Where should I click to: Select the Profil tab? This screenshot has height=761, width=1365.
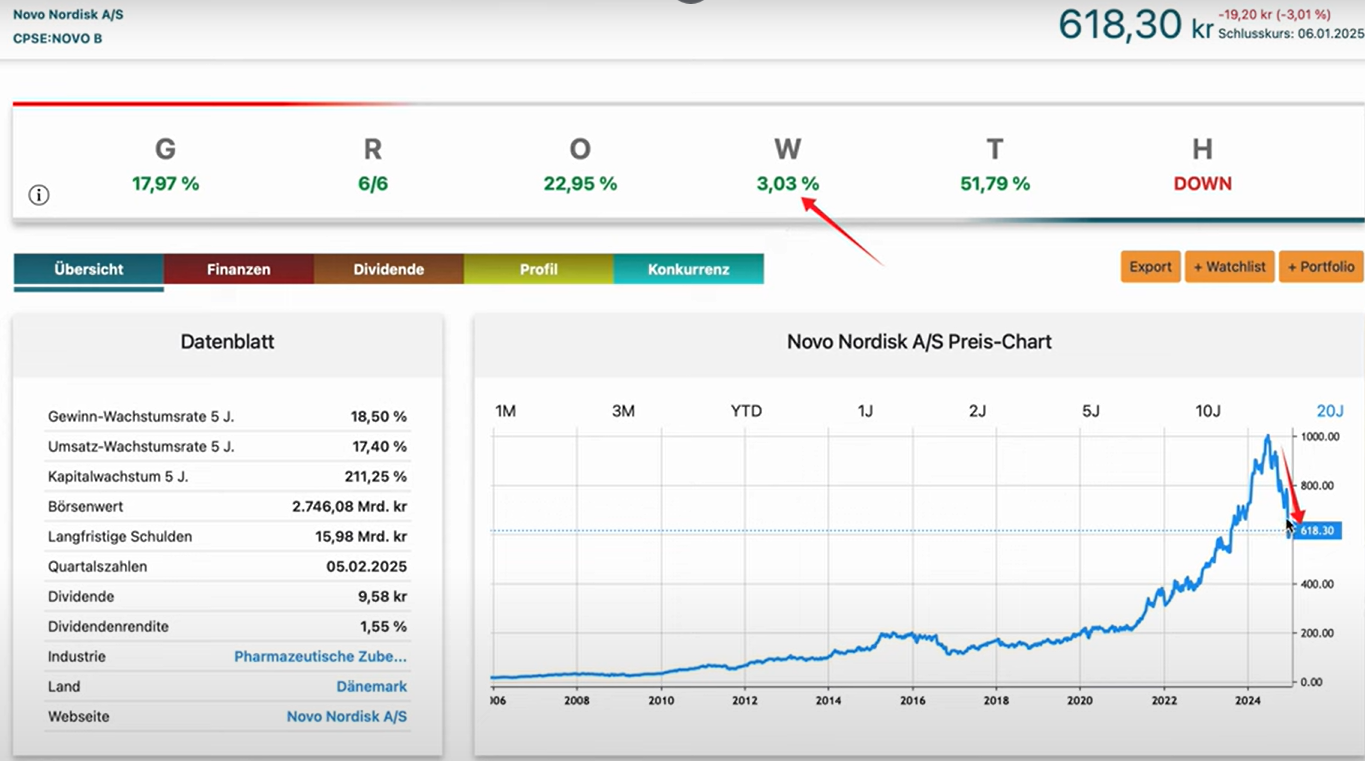click(x=539, y=269)
